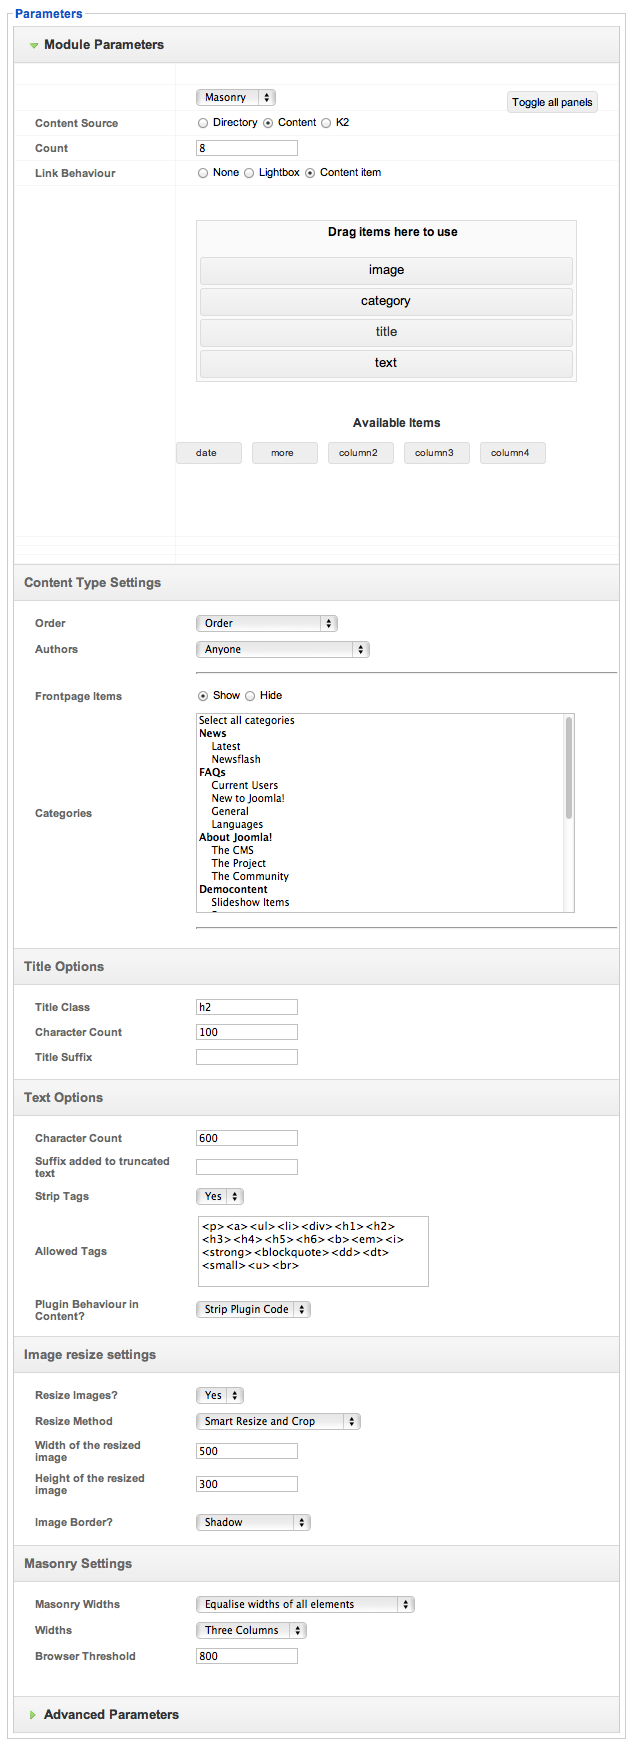
Task: Open the Masonry Widths dropdown
Action: pyautogui.click(x=305, y=1604)
